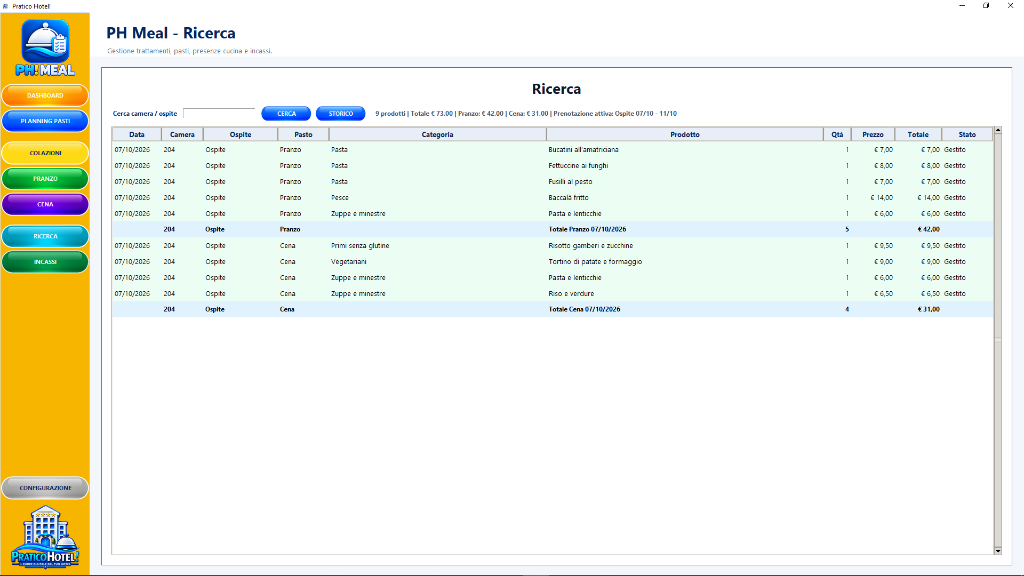Open the Incassi page
Viewport: 1024px width, 576px height.
click(x=45, y=262)
